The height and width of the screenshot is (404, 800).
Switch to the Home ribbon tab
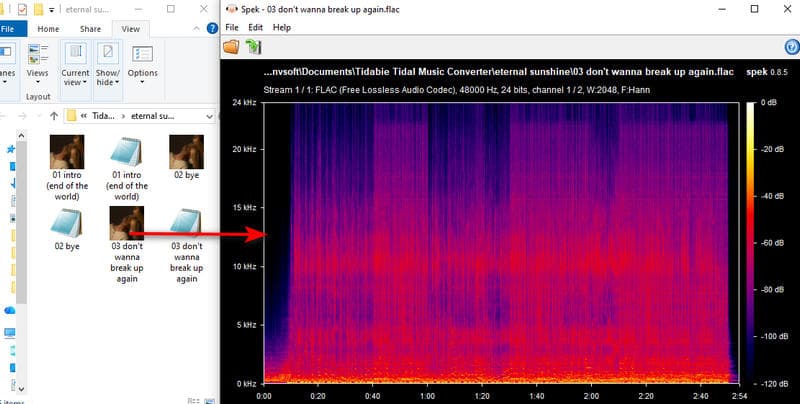click(48, 29)
